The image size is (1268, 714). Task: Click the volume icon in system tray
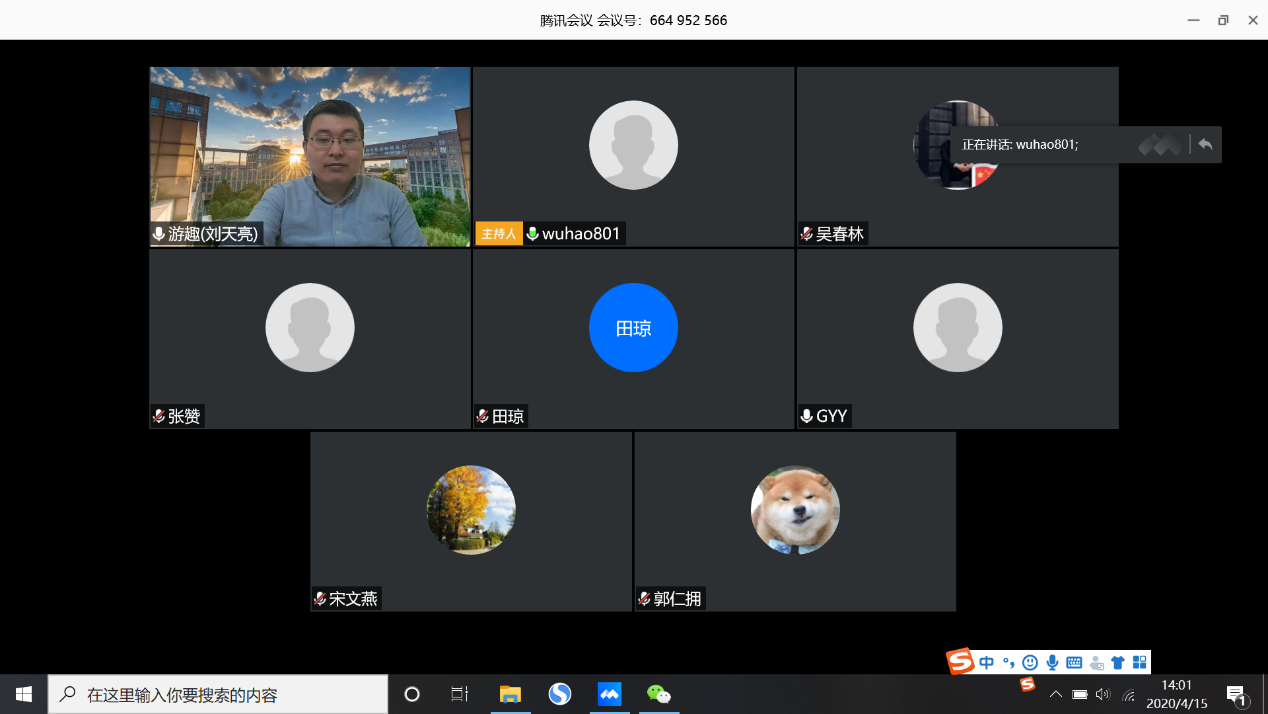point(1103,694)
